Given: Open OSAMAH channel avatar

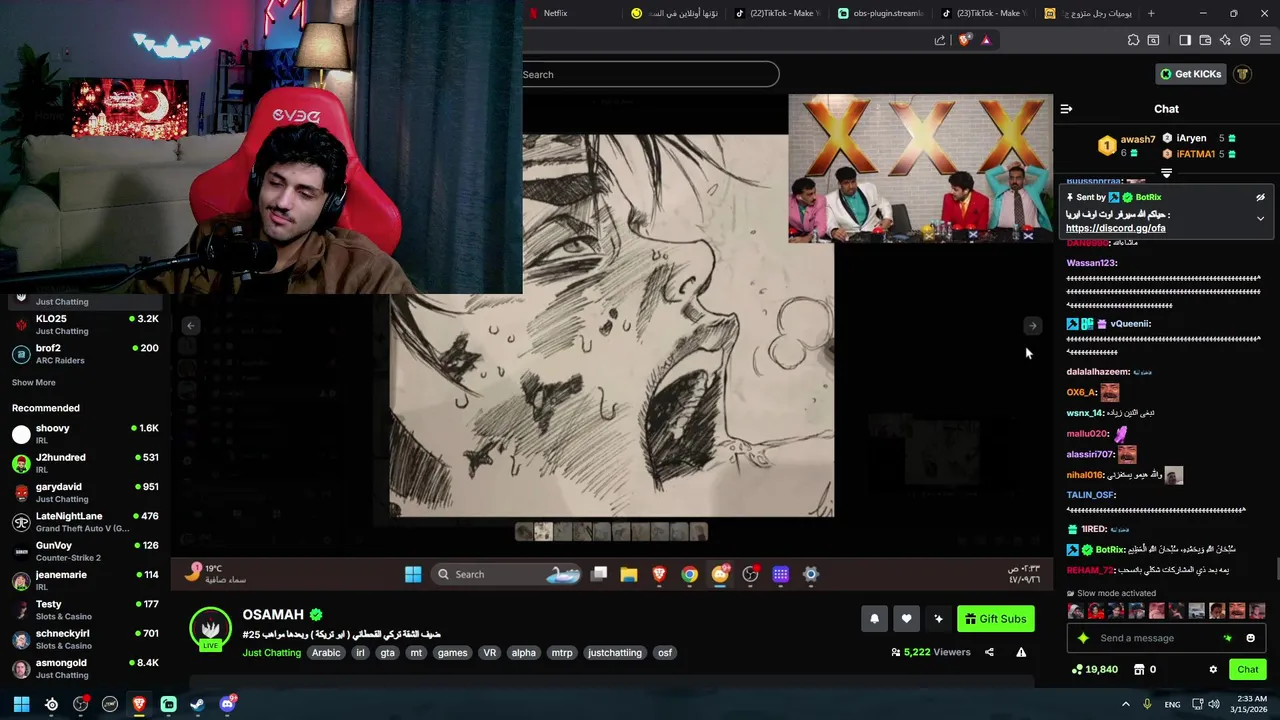Looking at the screenshot, I should tap(210, 628).
